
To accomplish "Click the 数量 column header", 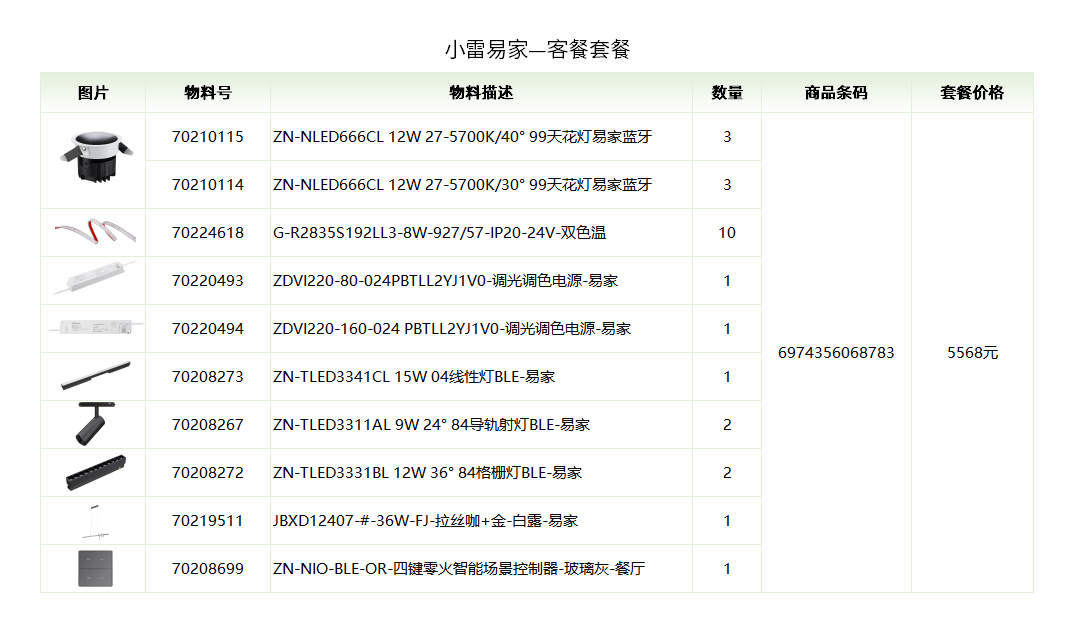I will pos(727,93).
